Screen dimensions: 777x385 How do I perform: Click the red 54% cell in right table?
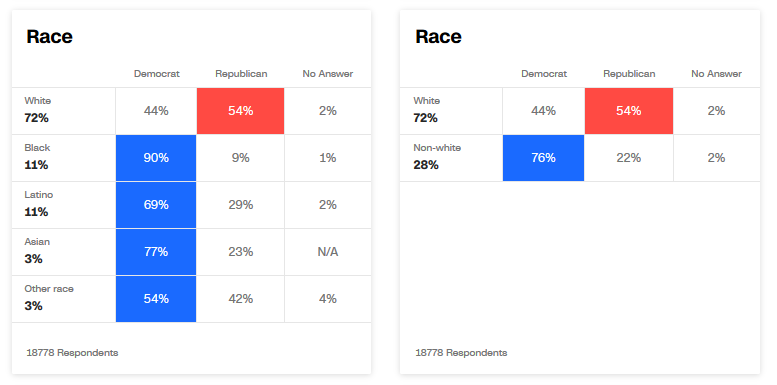[x=629, y=111]
